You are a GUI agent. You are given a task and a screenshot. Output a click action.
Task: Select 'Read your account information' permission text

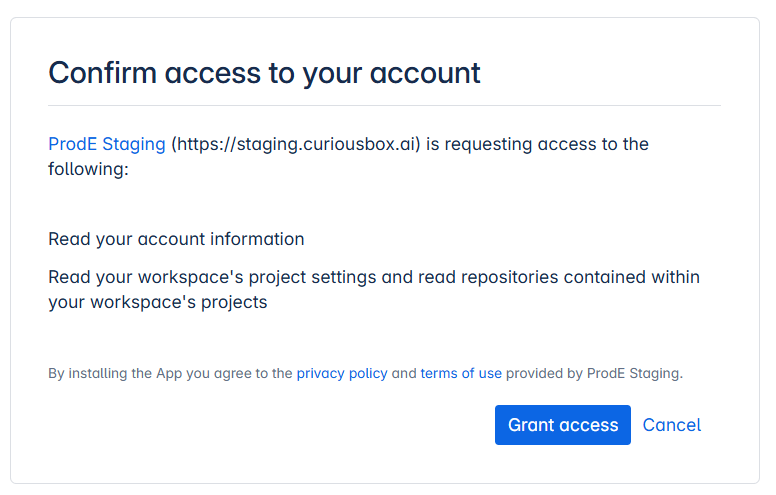click(x=176, y=239)
